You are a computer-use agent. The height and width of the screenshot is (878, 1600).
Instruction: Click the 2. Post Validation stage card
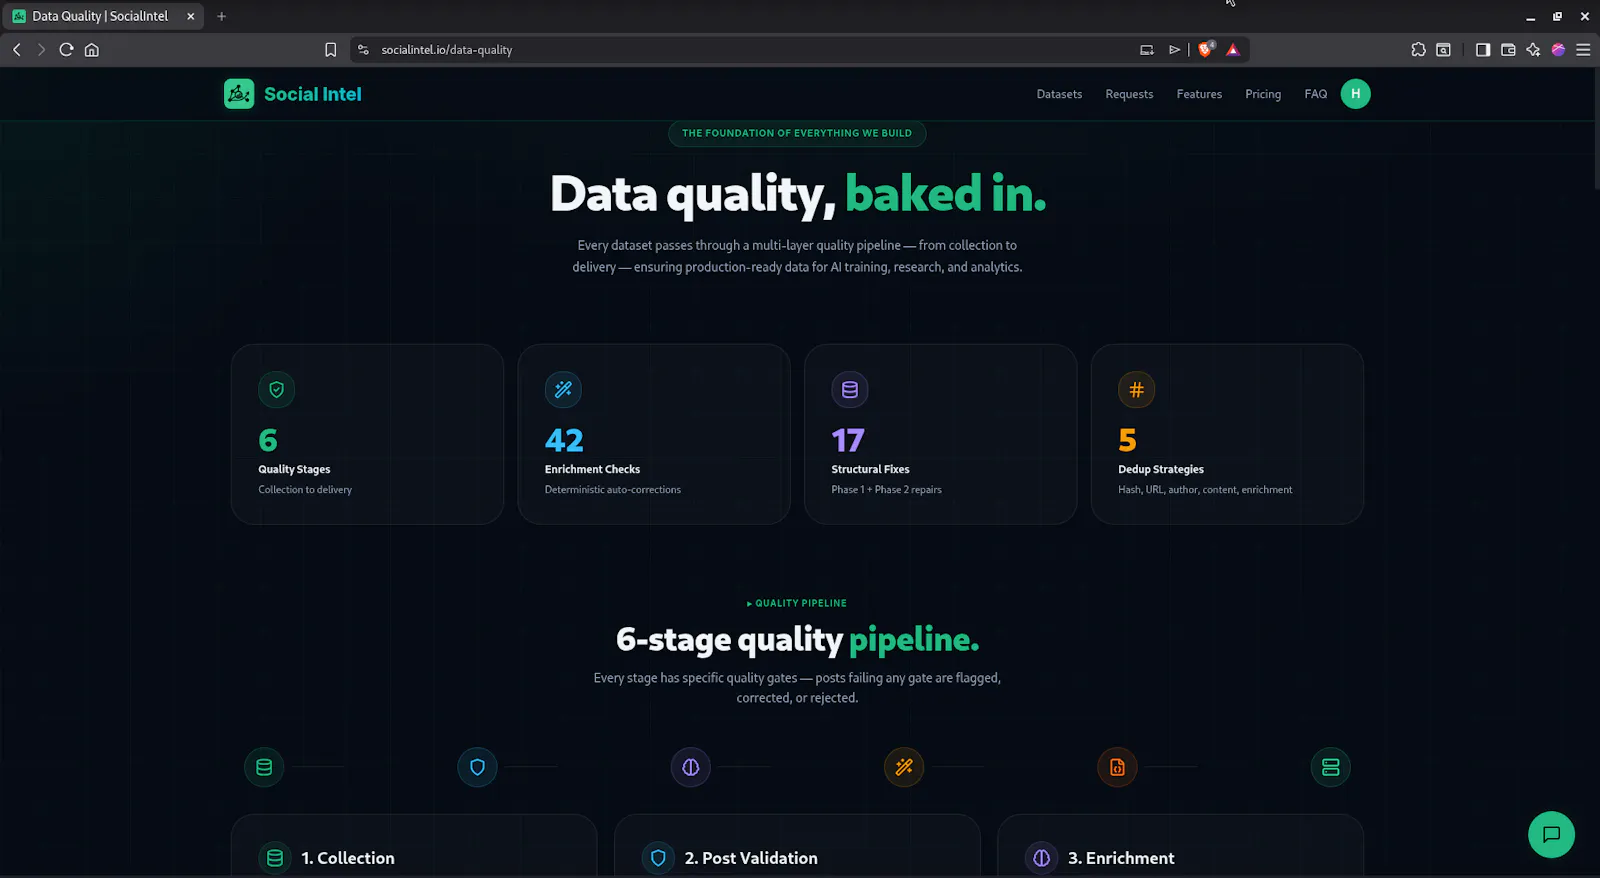(x=797, y=846)
